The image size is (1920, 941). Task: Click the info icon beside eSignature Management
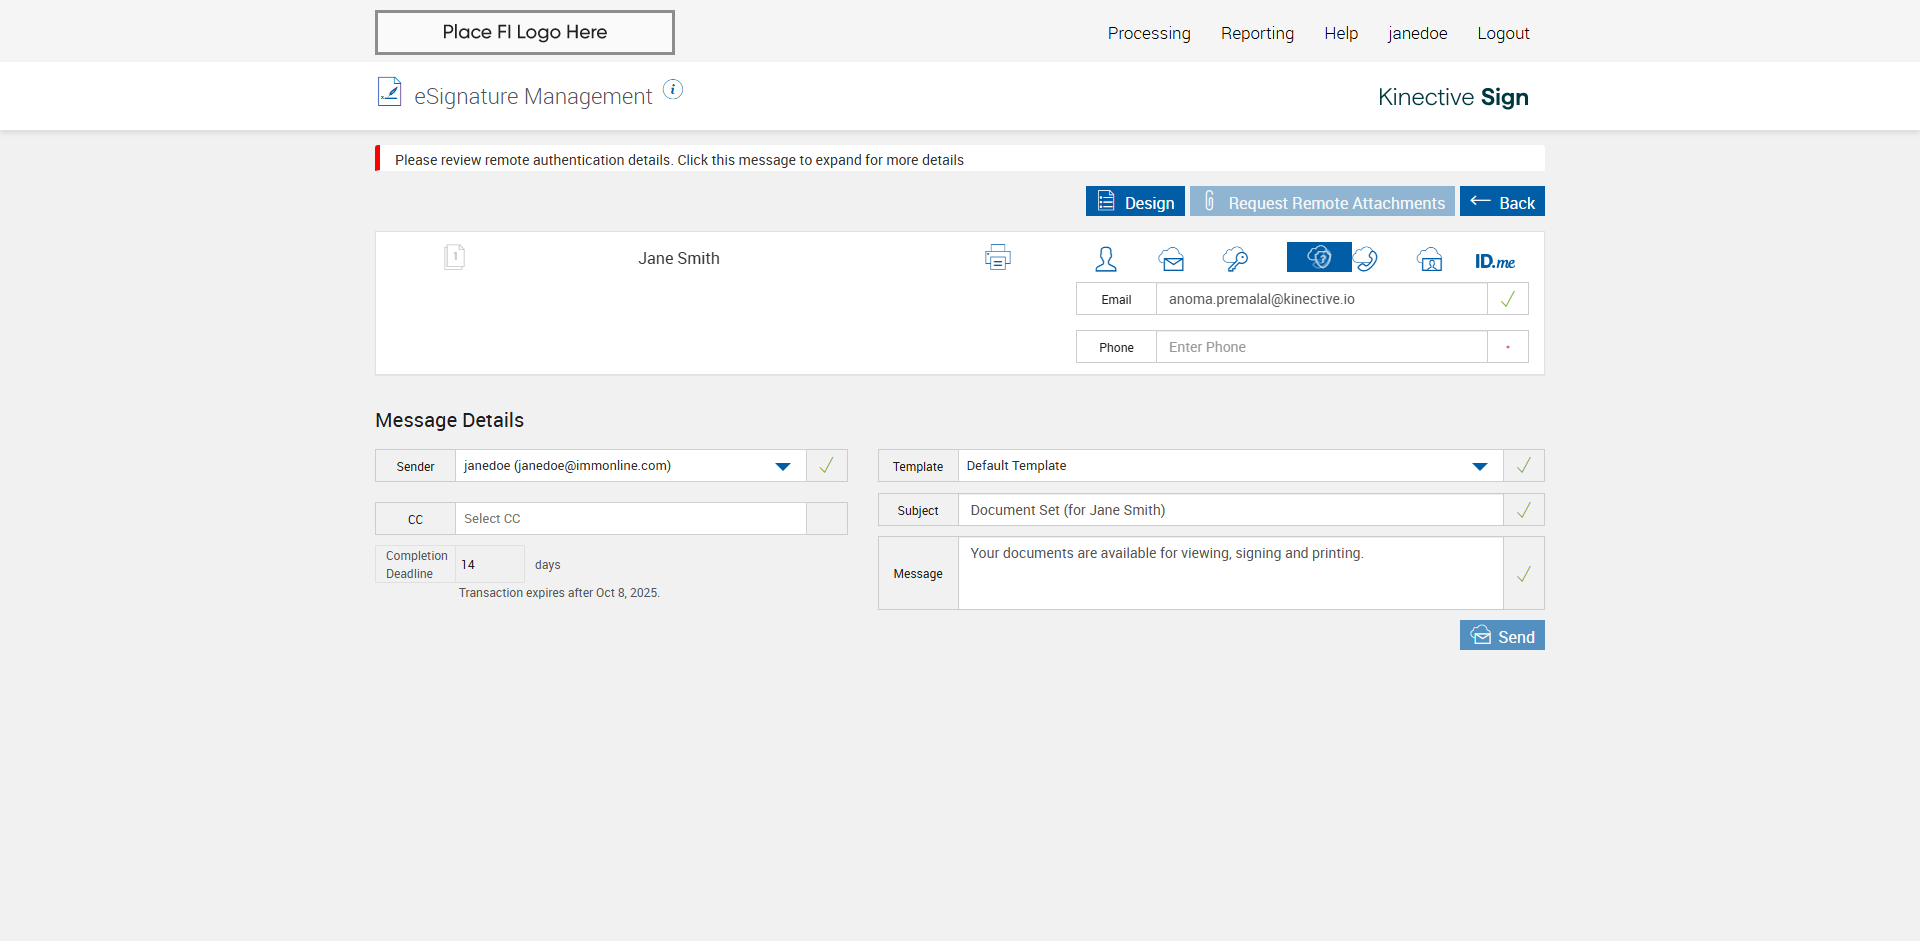673,90
